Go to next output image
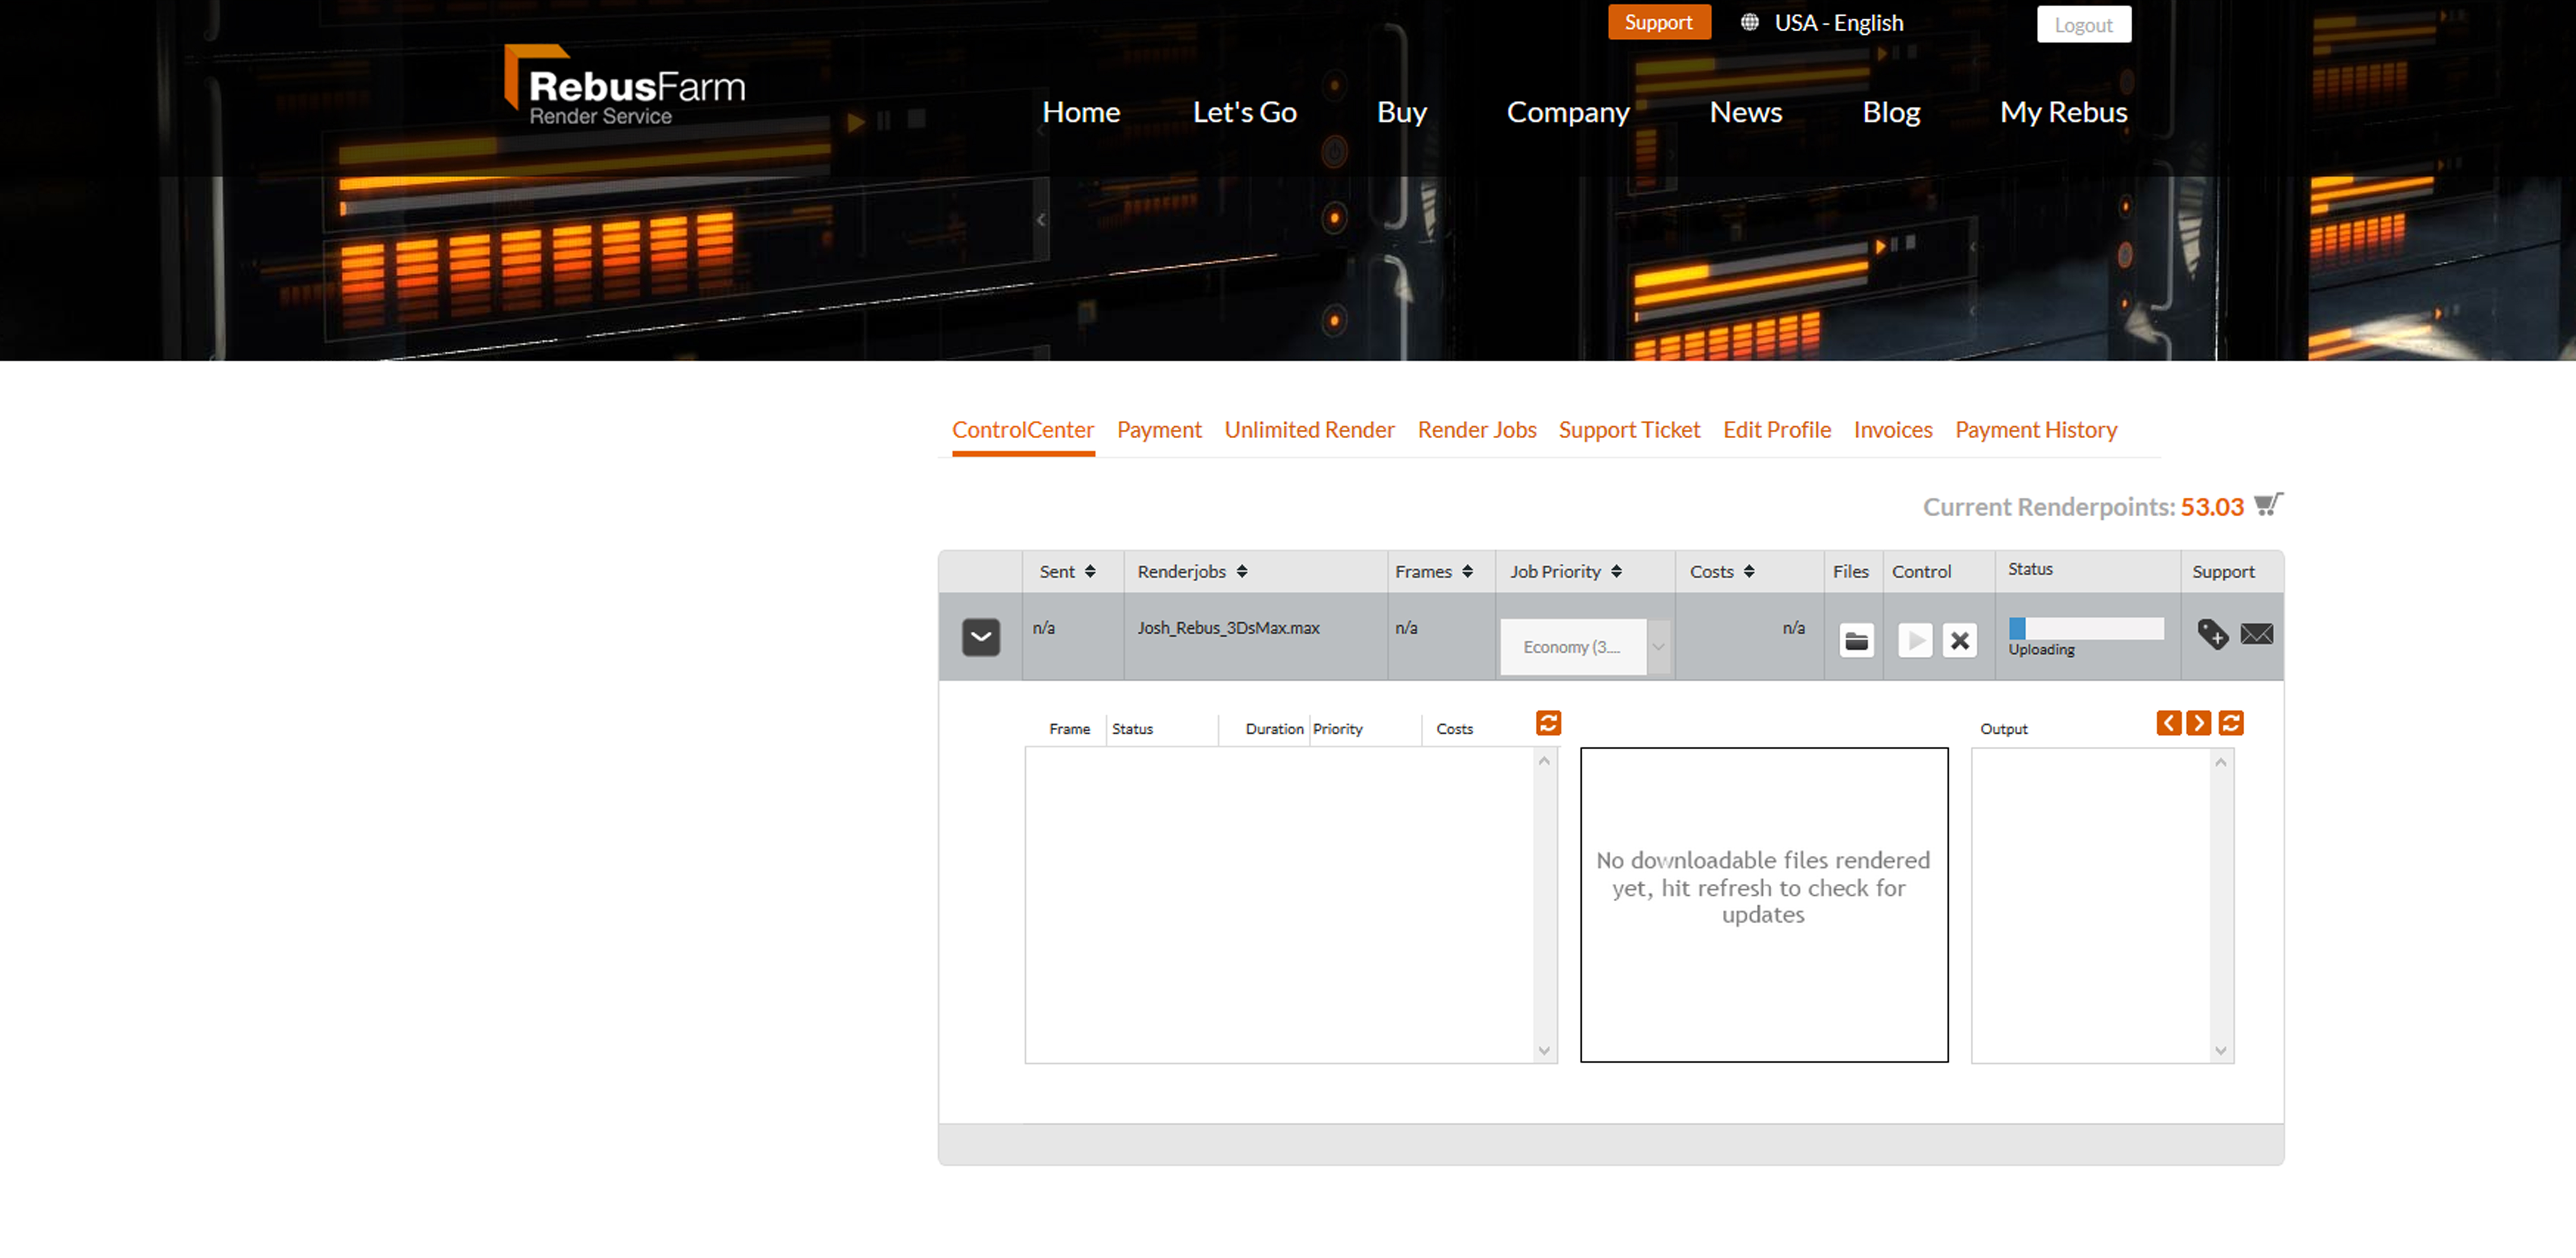The image size is (2576, 1258). coord(2199,723)
